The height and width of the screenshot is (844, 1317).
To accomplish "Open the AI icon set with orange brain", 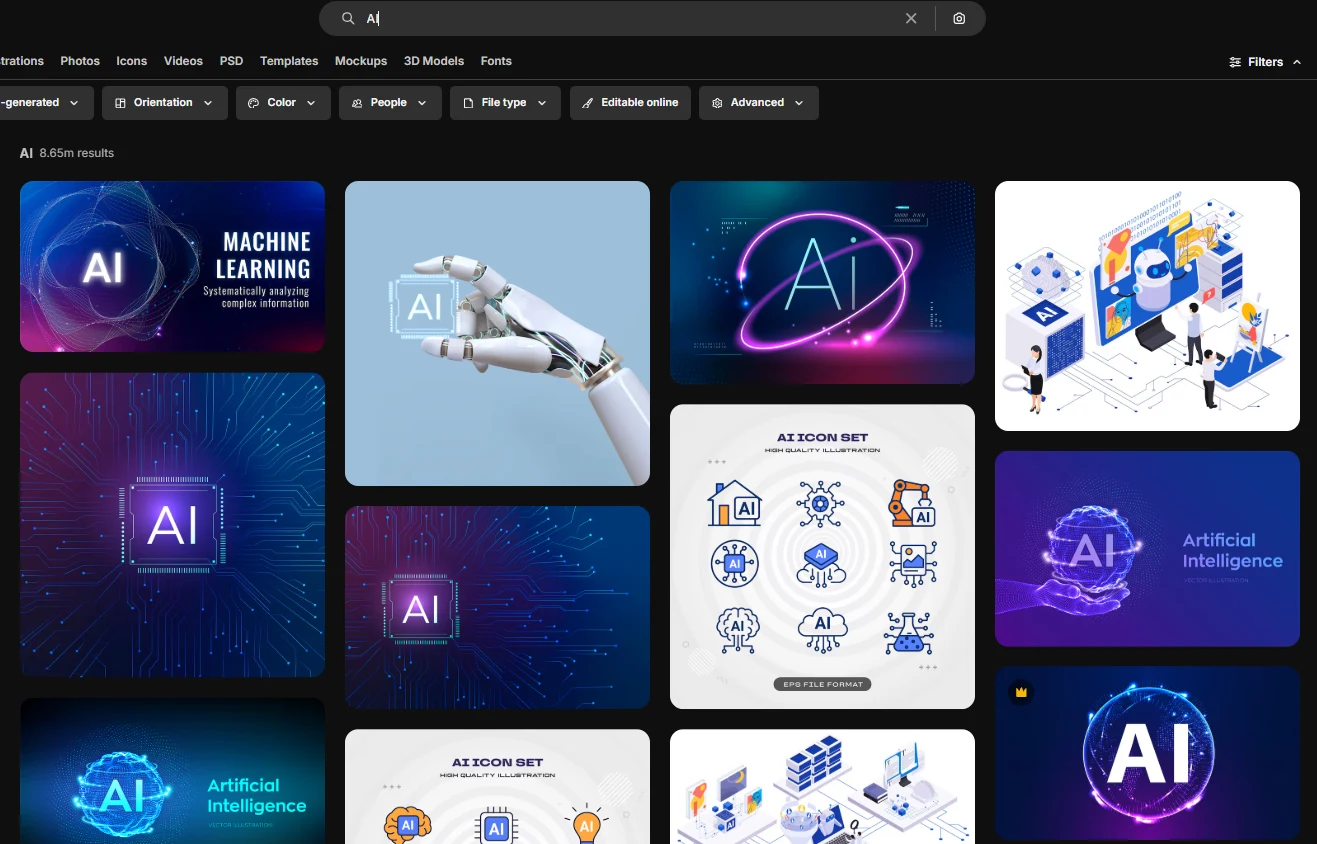I will pyautogui.click(x=497, y=786).
